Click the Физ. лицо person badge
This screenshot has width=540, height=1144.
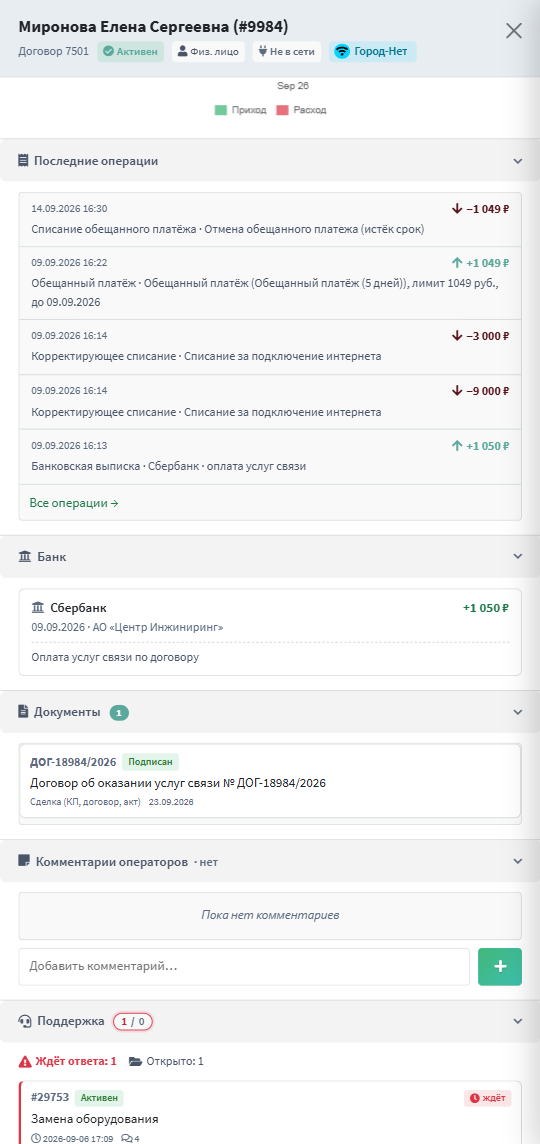tap(209, 52)
